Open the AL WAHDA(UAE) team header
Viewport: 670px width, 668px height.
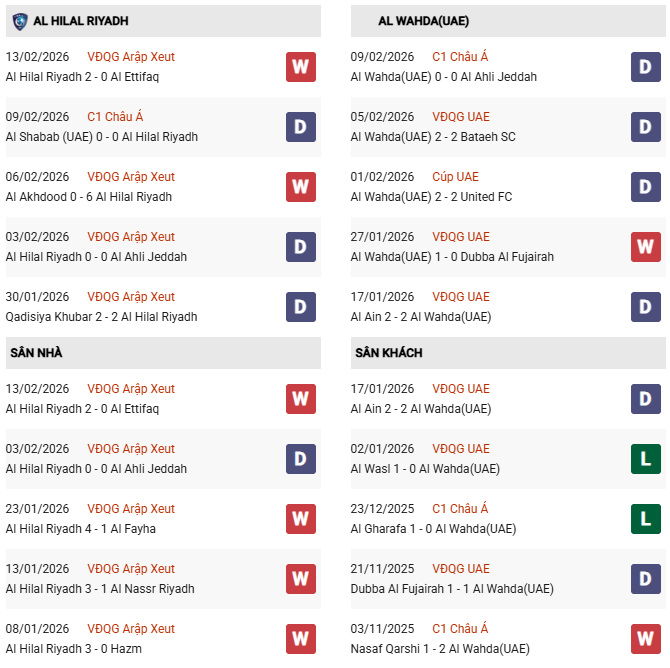click(424, 21)
